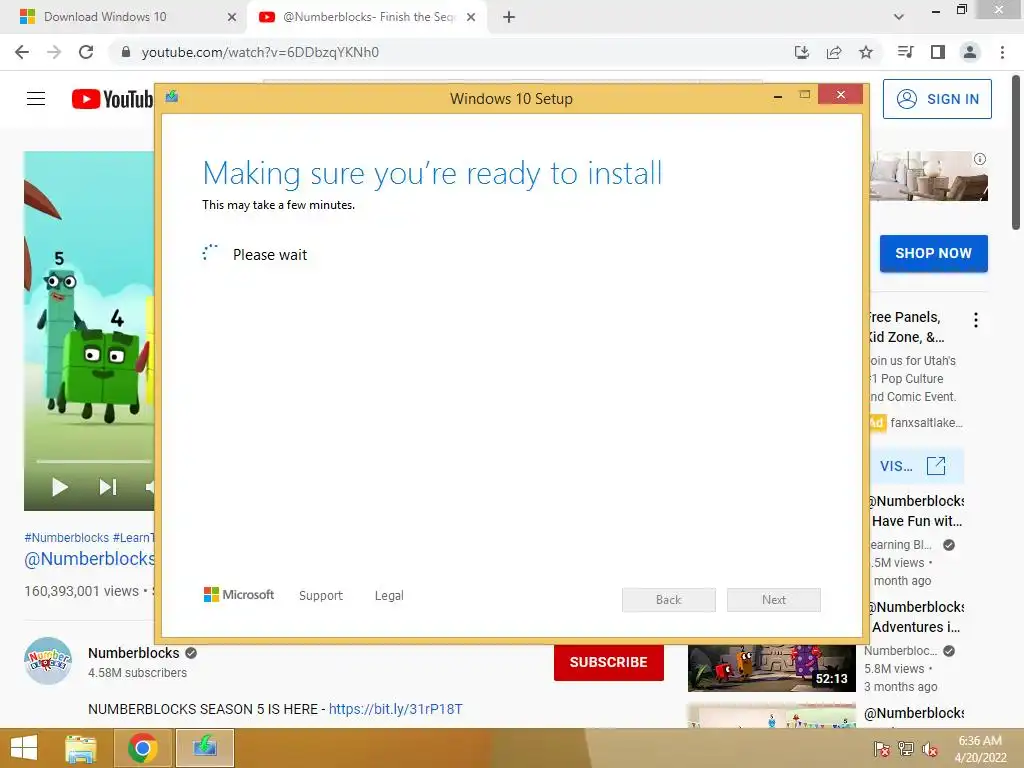Click the install app icon in address bar
Image resolution: width=1024 pixels, height=768 pixels.
[x=802, y=52]
